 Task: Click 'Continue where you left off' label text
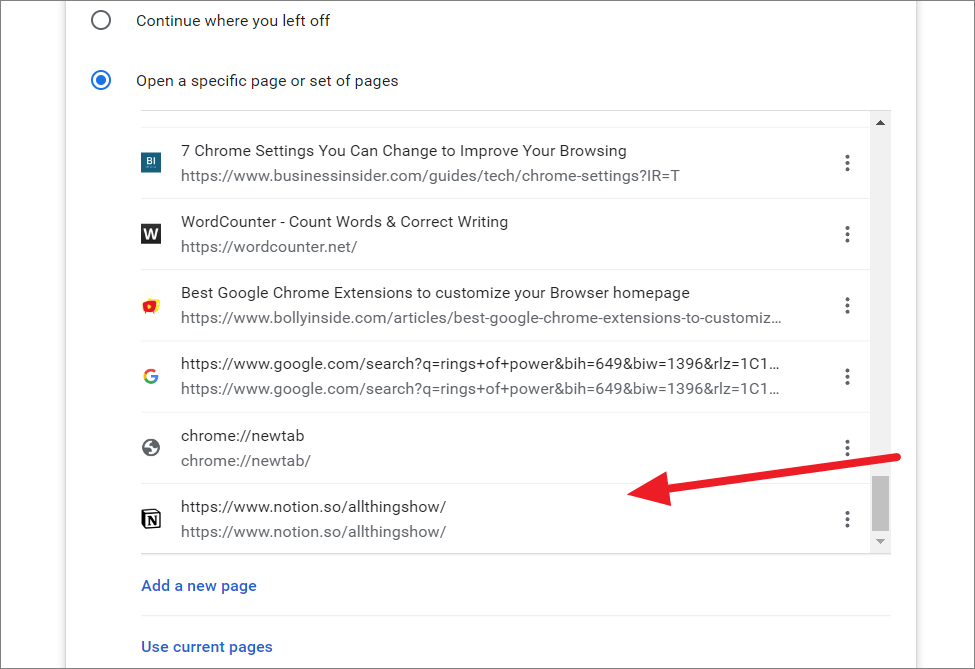[x=233, y=21]
